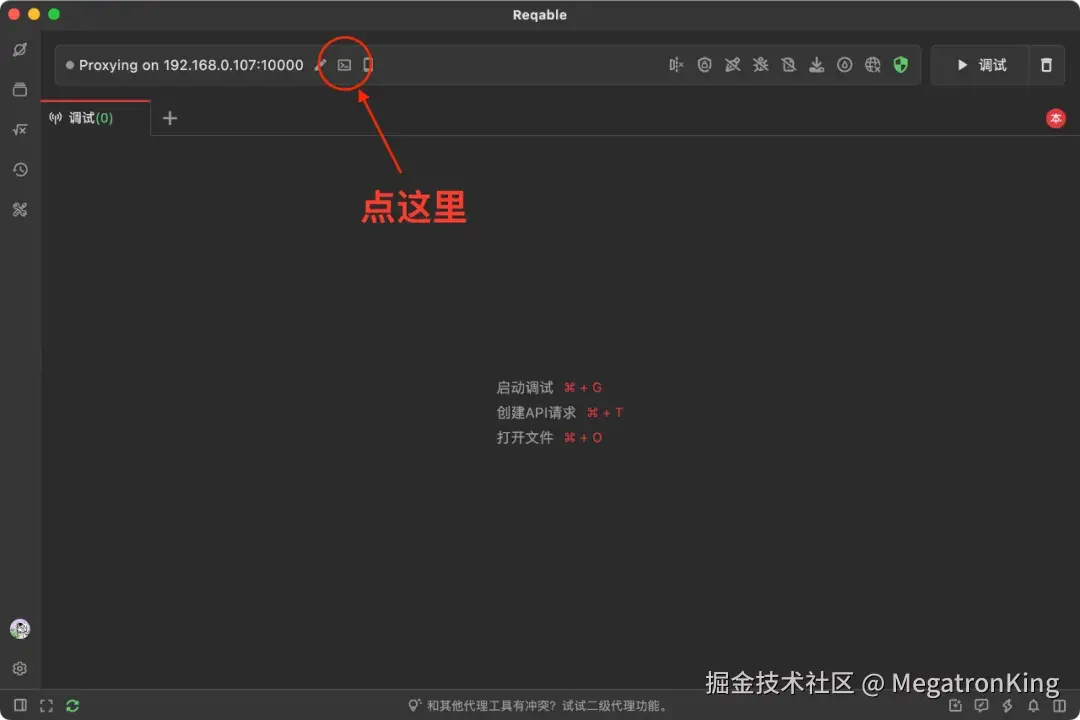Click the download tray icon
1080x720 pixels.
(816, 65)
